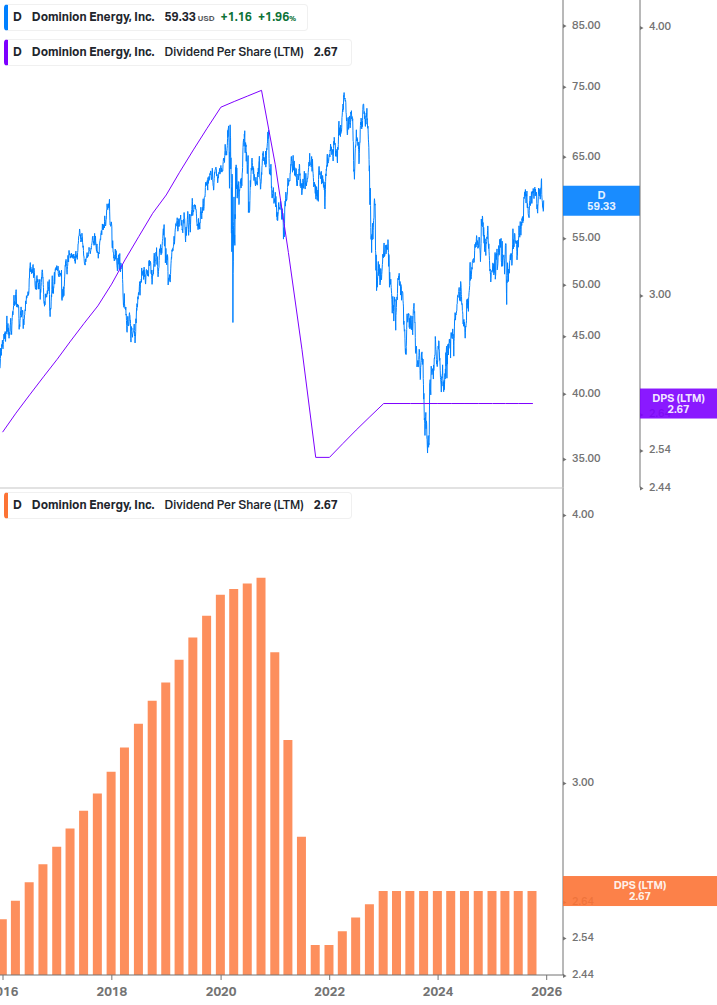Image resolution: width=717 pixels, height=1005 pixels.
Task: Click the +1.16 change value in price legend
Action: [x=236, y=17]
